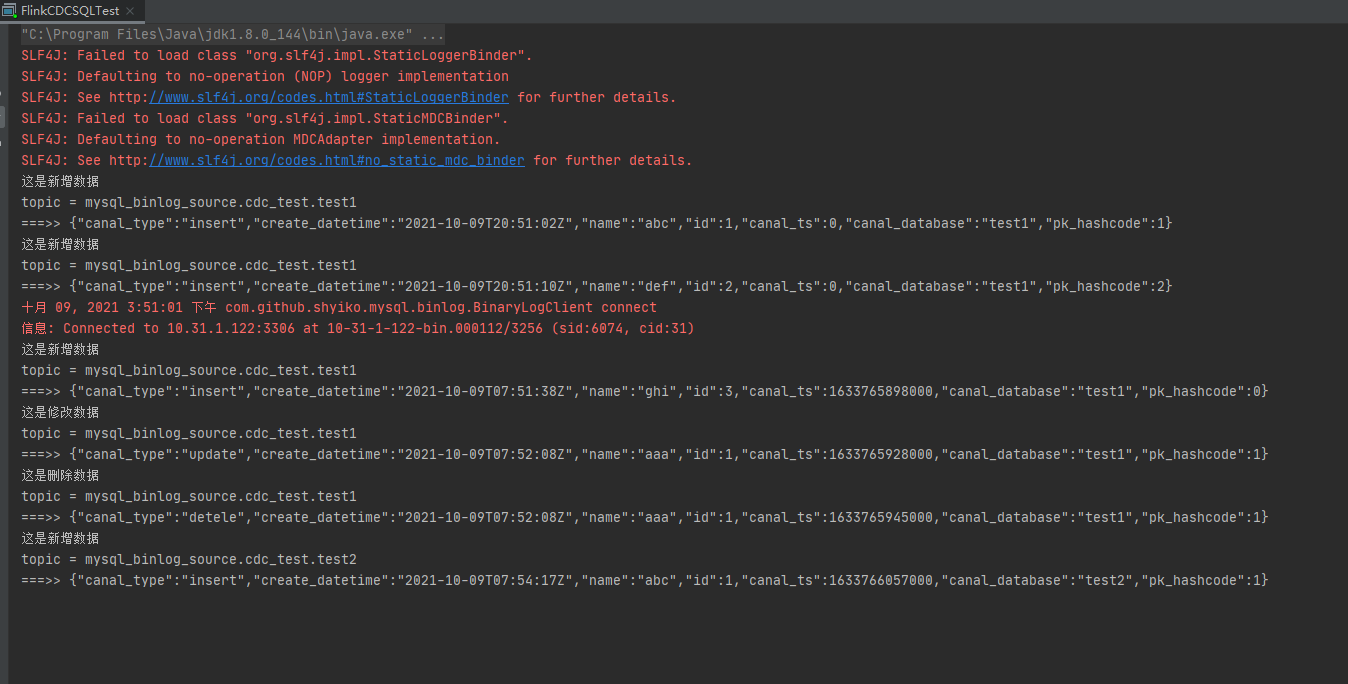
Task: Open the slf4j StaticLoggerBinder link
Action: [x=329, y=97]
